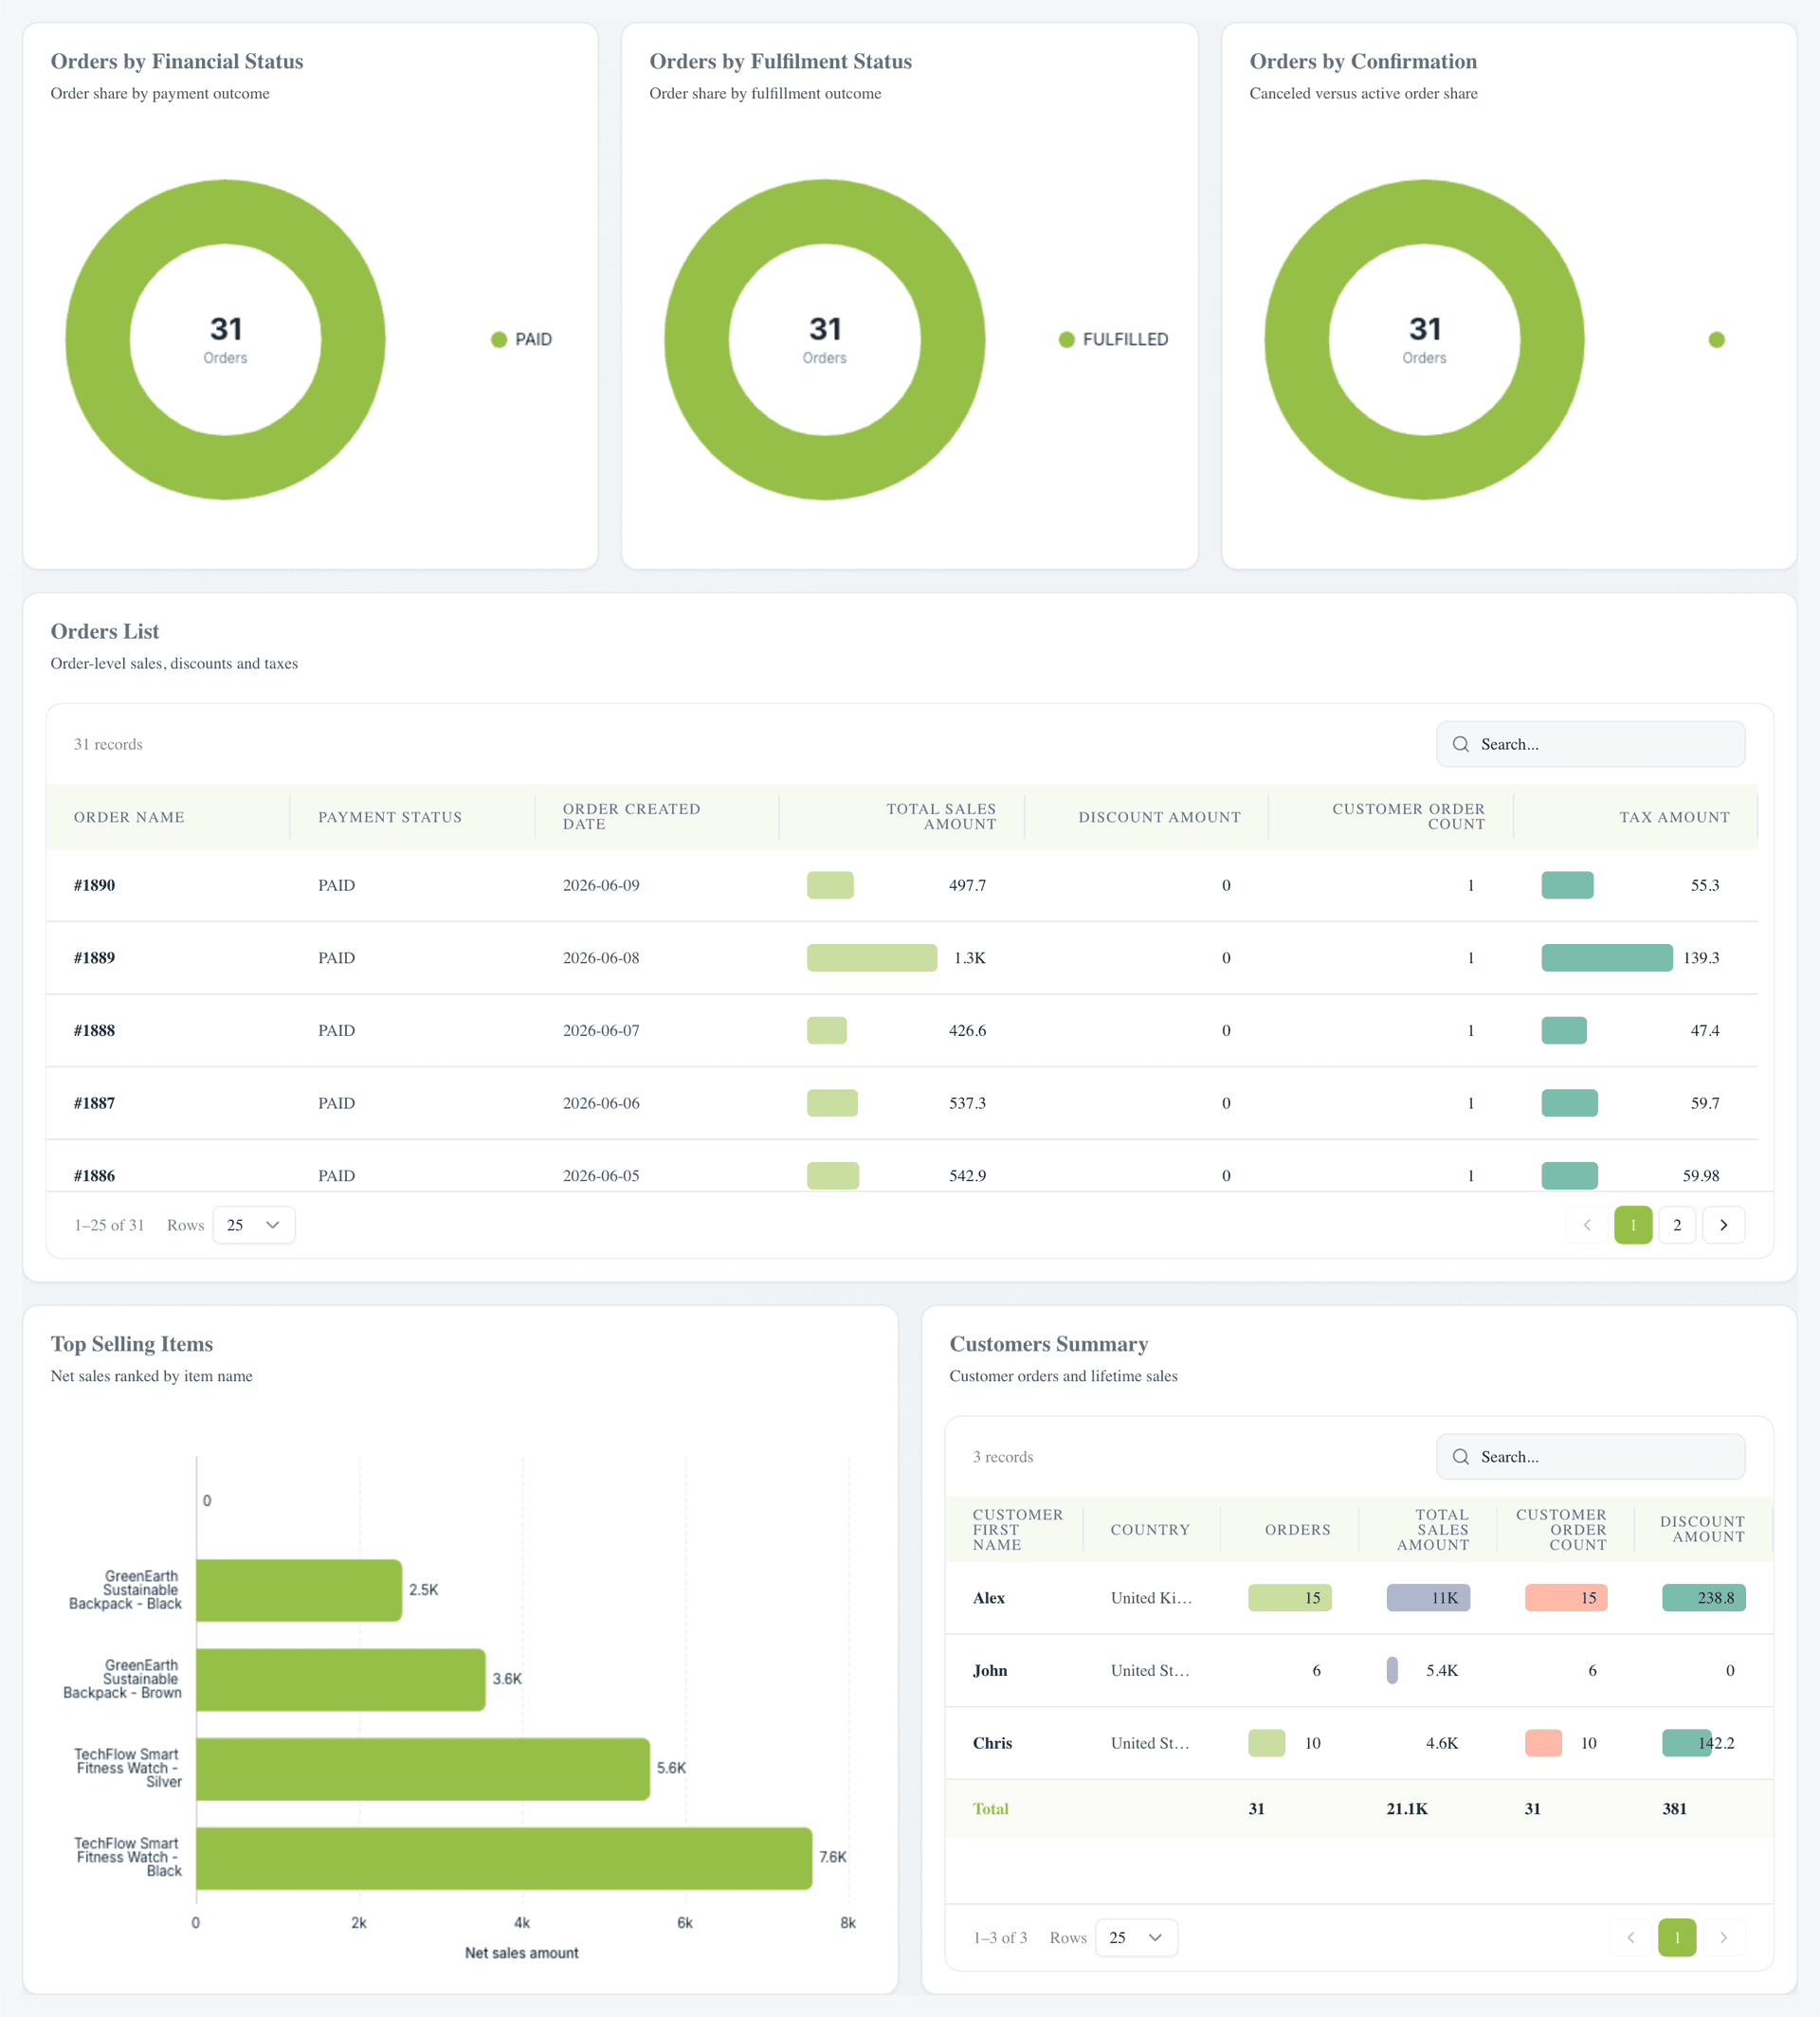Image resolution: width=1820 pixels, height=2017 pixels.
Task: Click Chris's total sales 4.6K
Action: point(1442,1744)
